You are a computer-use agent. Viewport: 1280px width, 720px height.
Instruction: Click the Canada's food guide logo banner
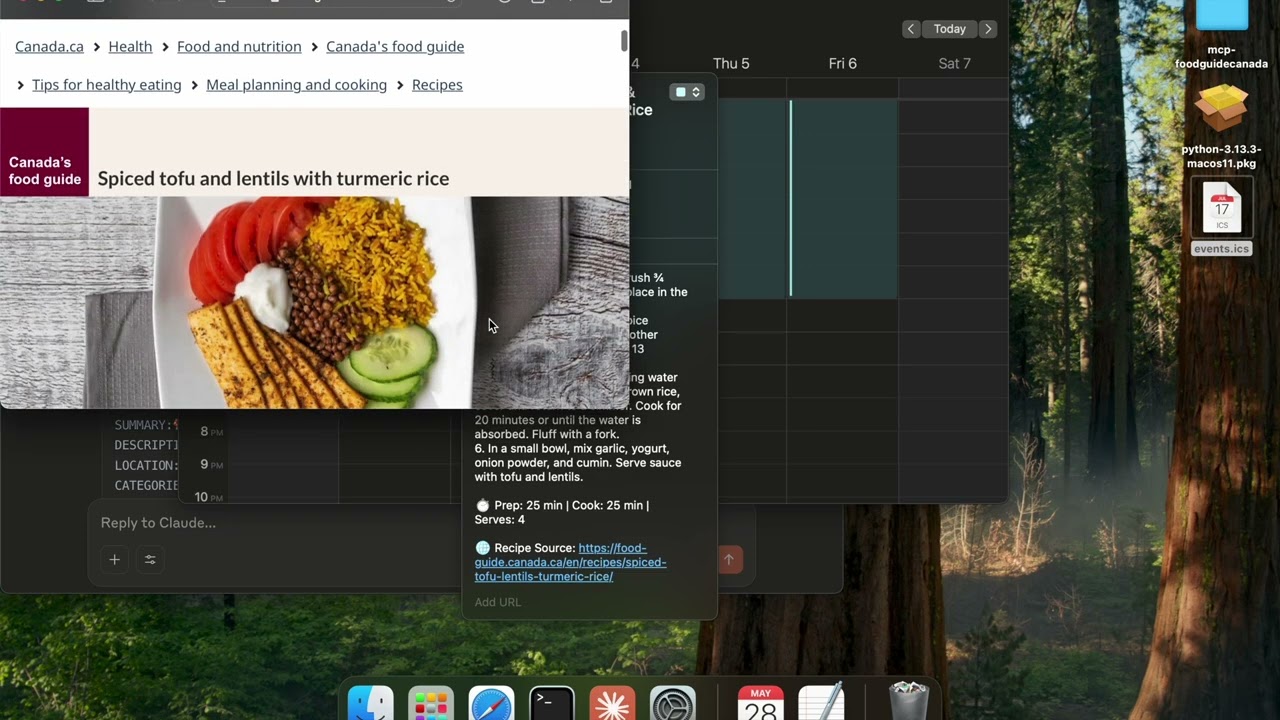click(44, 152)
